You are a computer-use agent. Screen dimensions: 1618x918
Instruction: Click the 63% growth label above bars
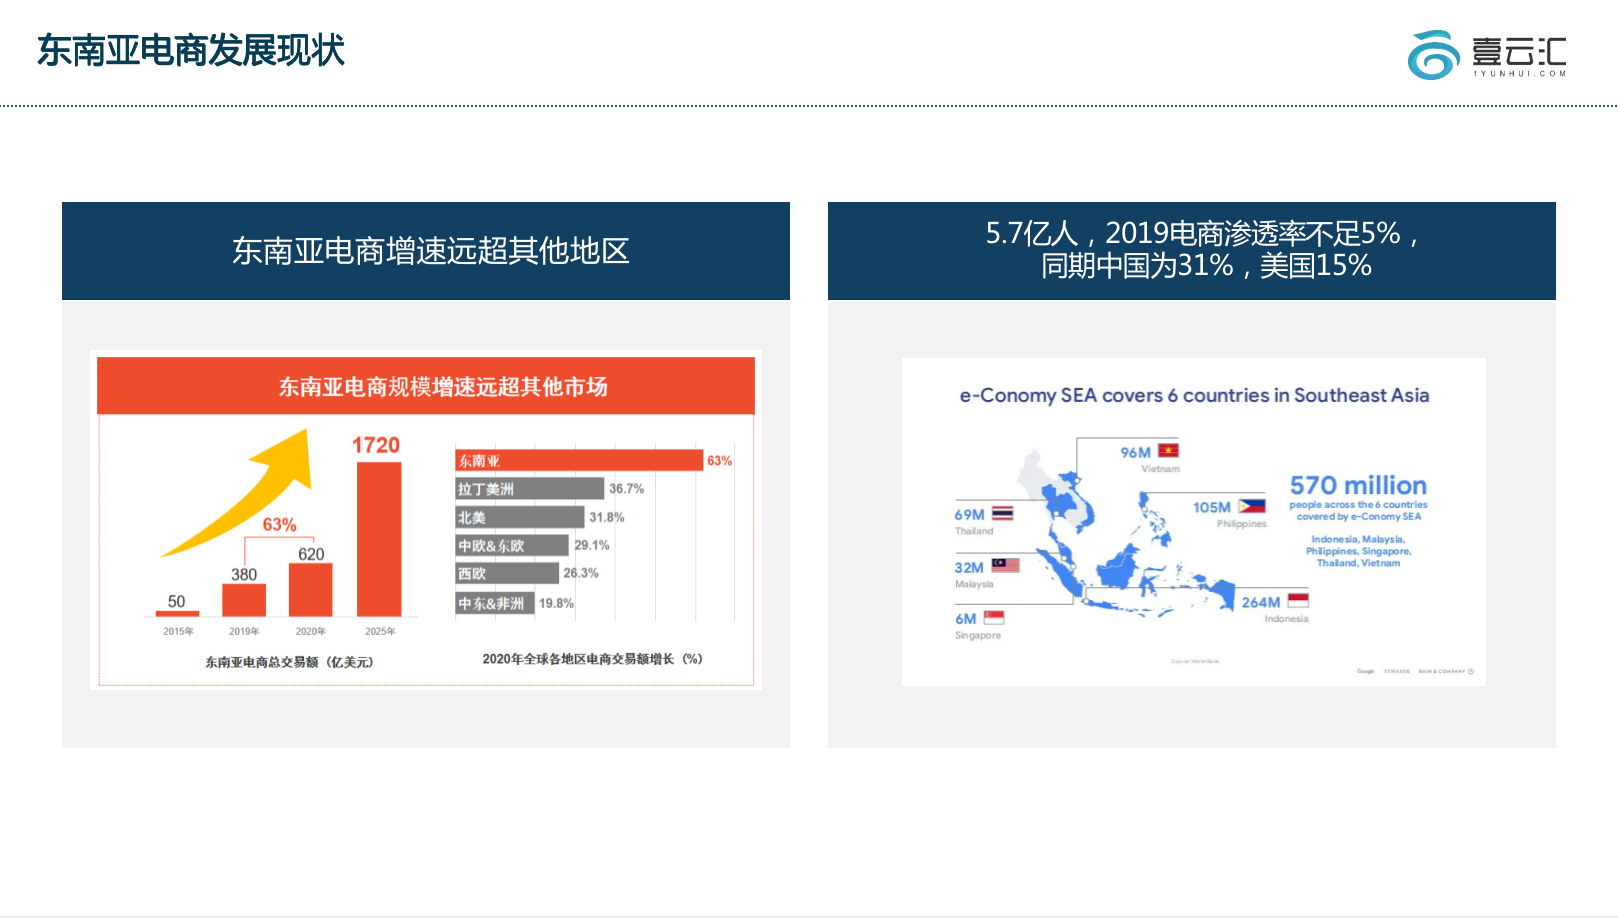click(x=279, y=525)
